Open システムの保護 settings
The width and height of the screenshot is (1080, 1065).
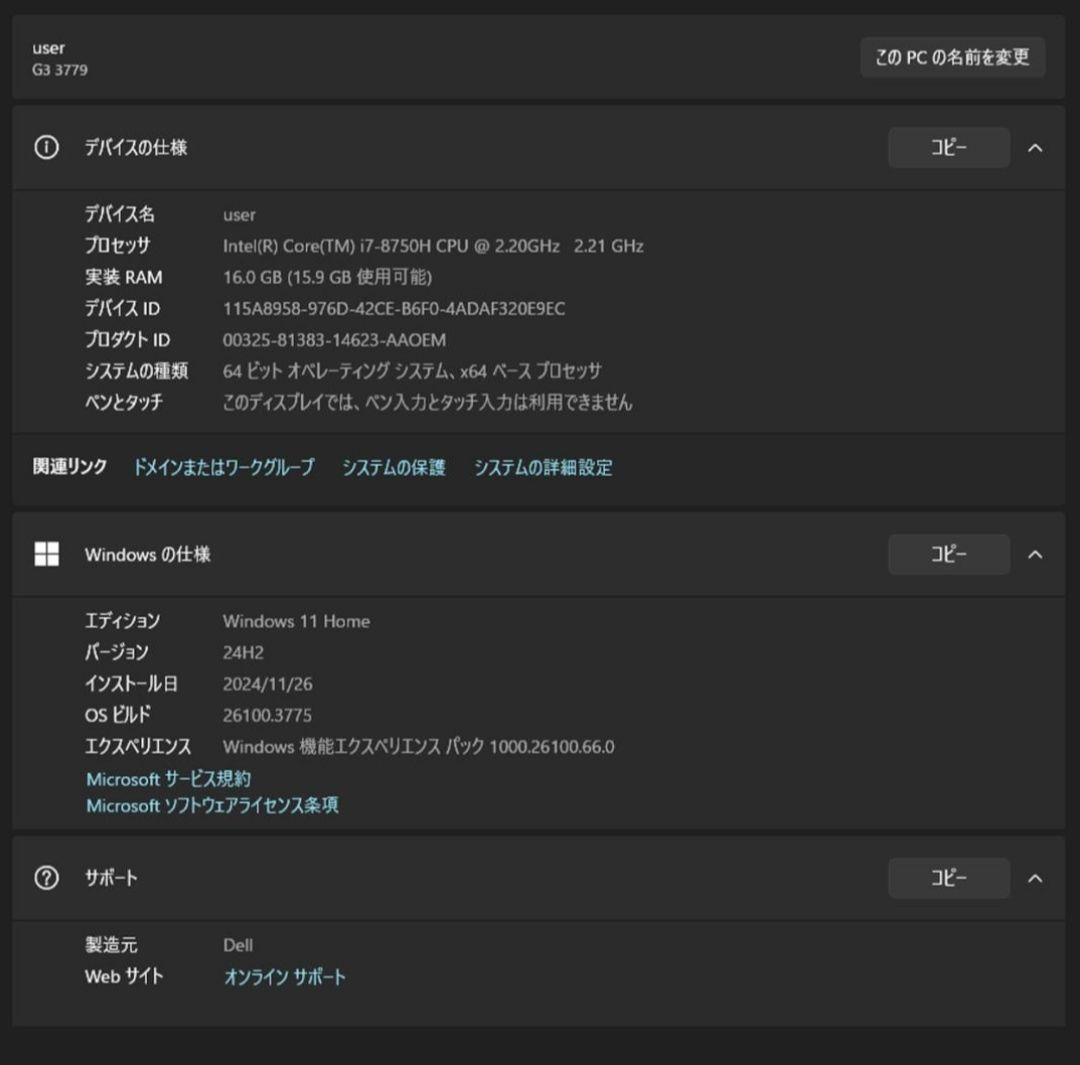pos(395,466)
